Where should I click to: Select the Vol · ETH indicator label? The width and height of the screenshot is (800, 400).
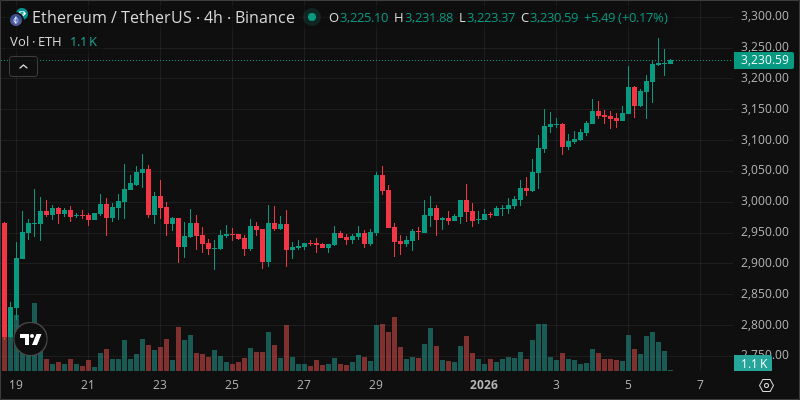[35, 41]
